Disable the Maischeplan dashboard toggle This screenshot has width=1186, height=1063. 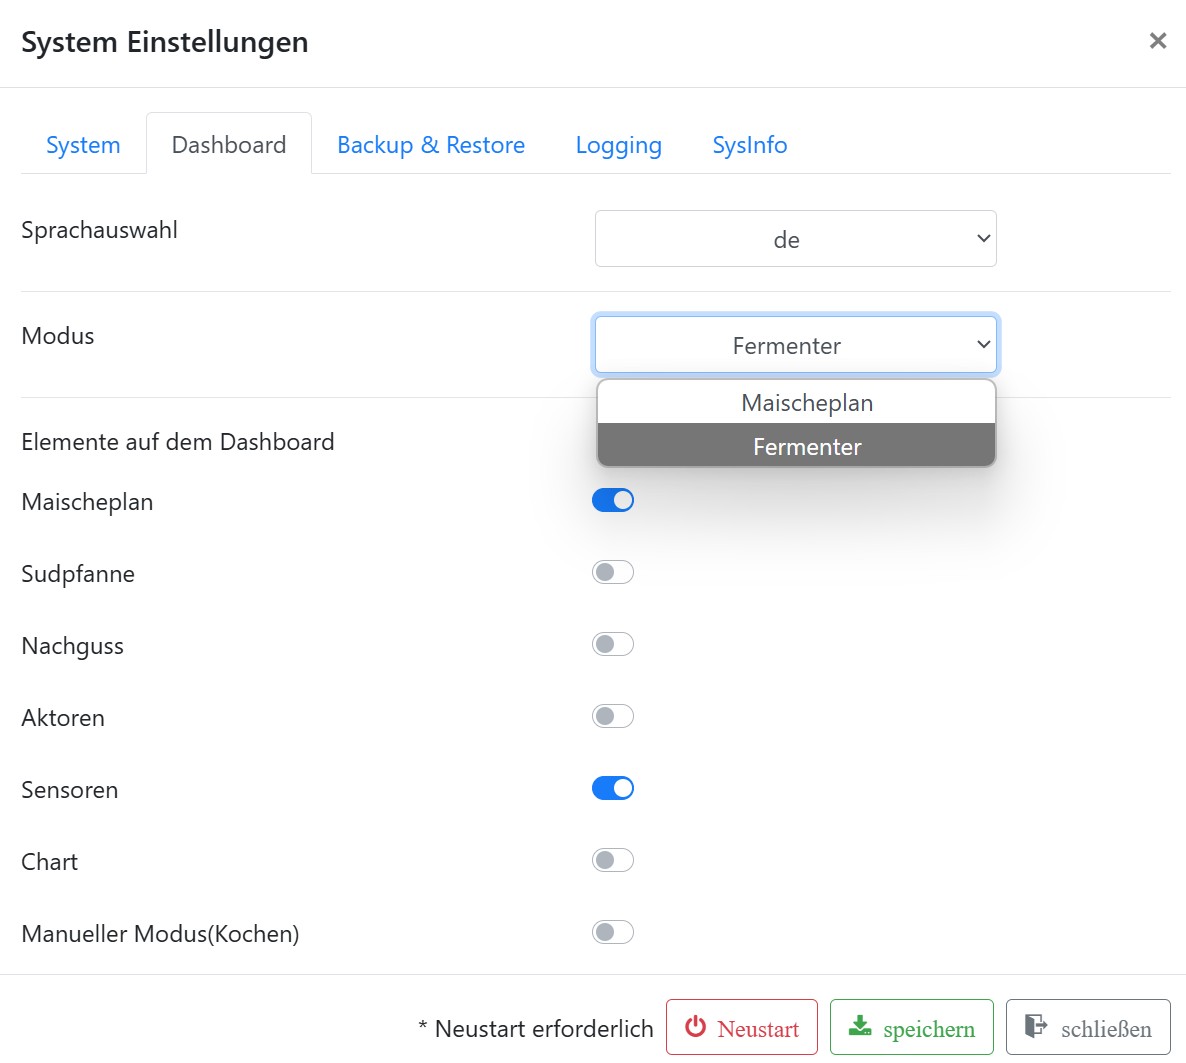[x=613, y=500]
